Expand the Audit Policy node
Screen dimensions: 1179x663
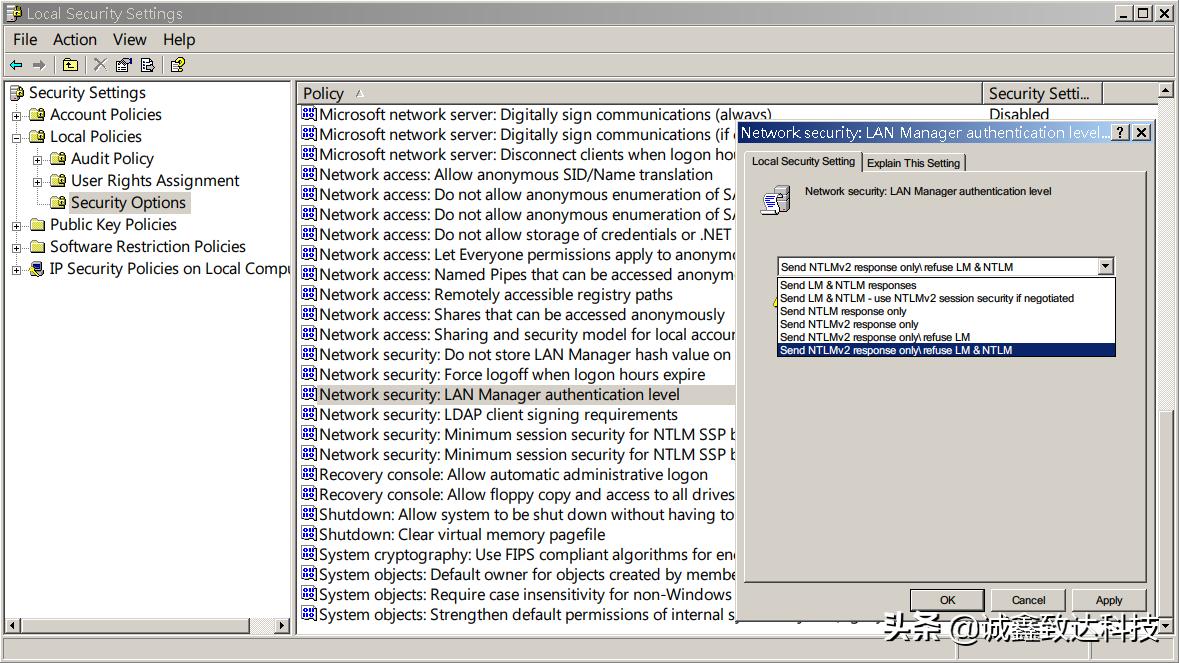click(38, 159)
